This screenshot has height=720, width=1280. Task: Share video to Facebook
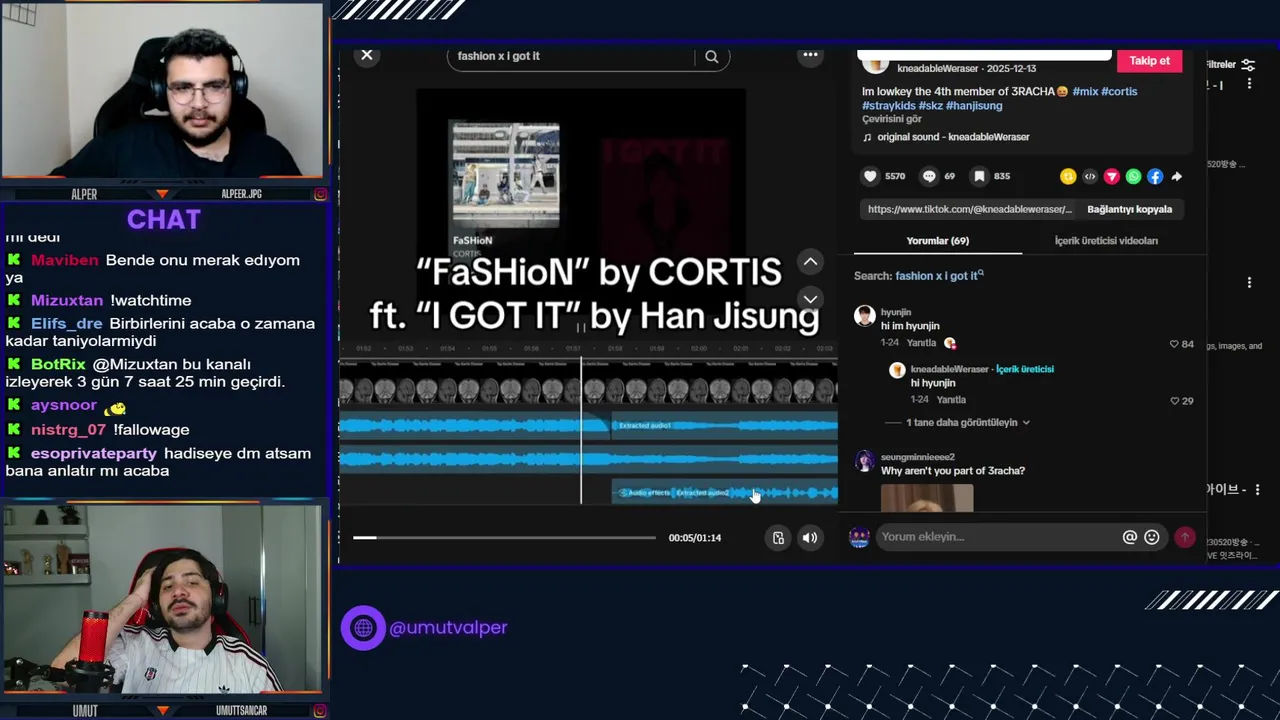point(1155,177)
